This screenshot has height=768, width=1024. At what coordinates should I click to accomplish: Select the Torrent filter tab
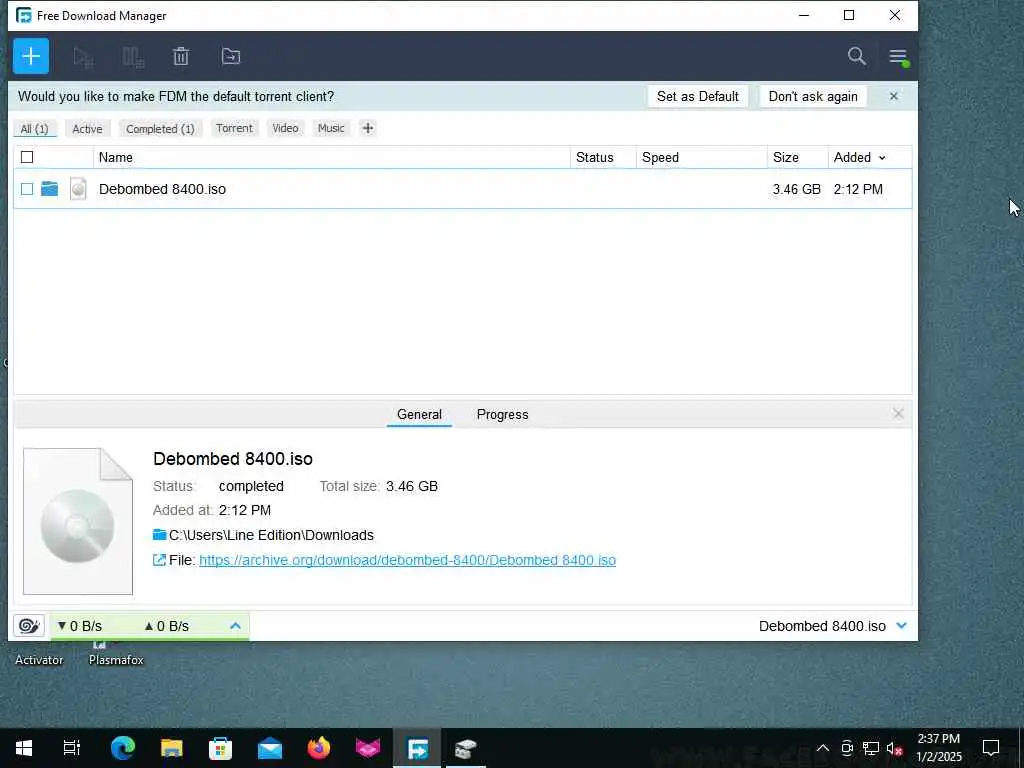pyautogui.click(x=234, y=128)
